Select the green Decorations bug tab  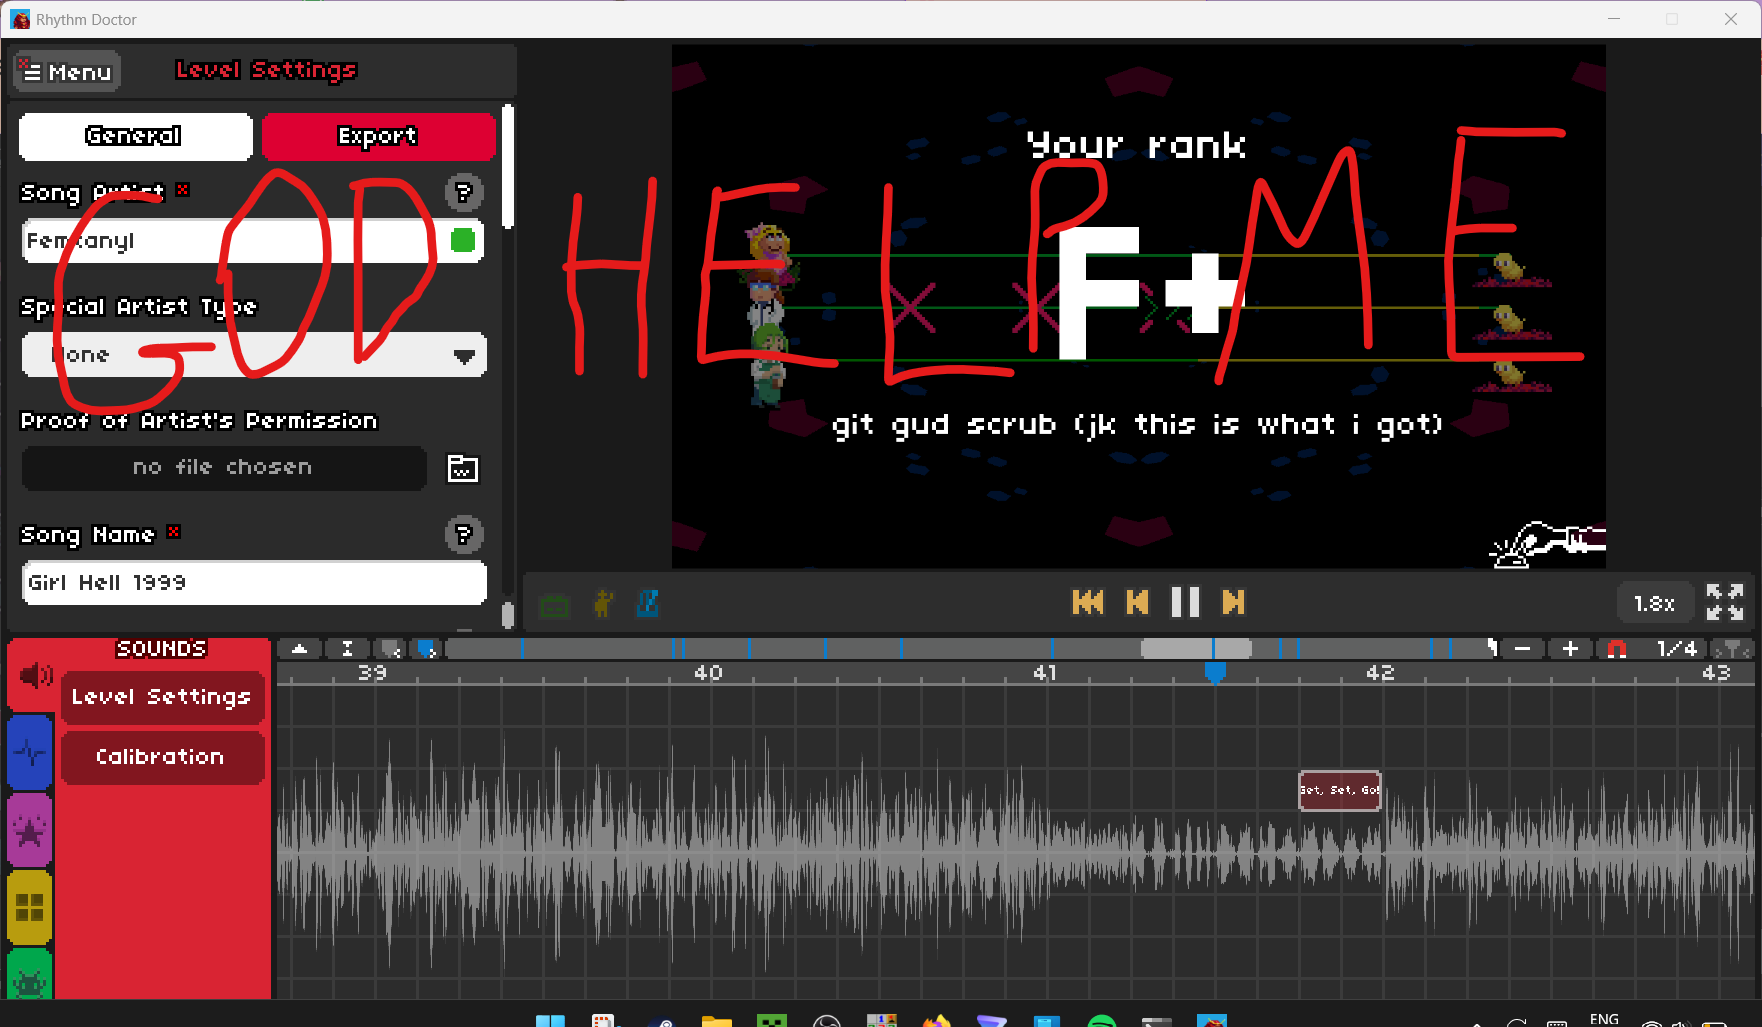tap(30, 975)
